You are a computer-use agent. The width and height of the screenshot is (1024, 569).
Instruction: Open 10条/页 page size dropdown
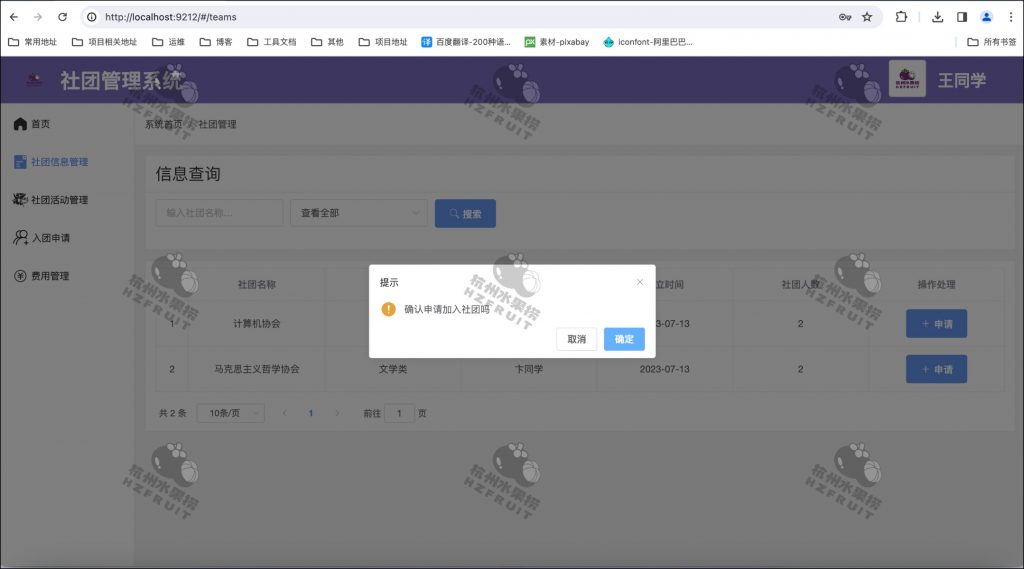click(231, 413)
